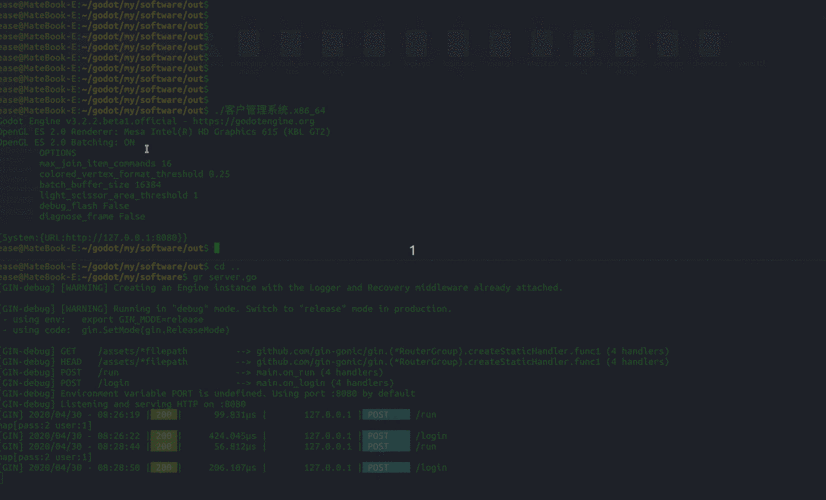
Task: Click the cd .. command in the lower pane
Action: pos(227,267)
